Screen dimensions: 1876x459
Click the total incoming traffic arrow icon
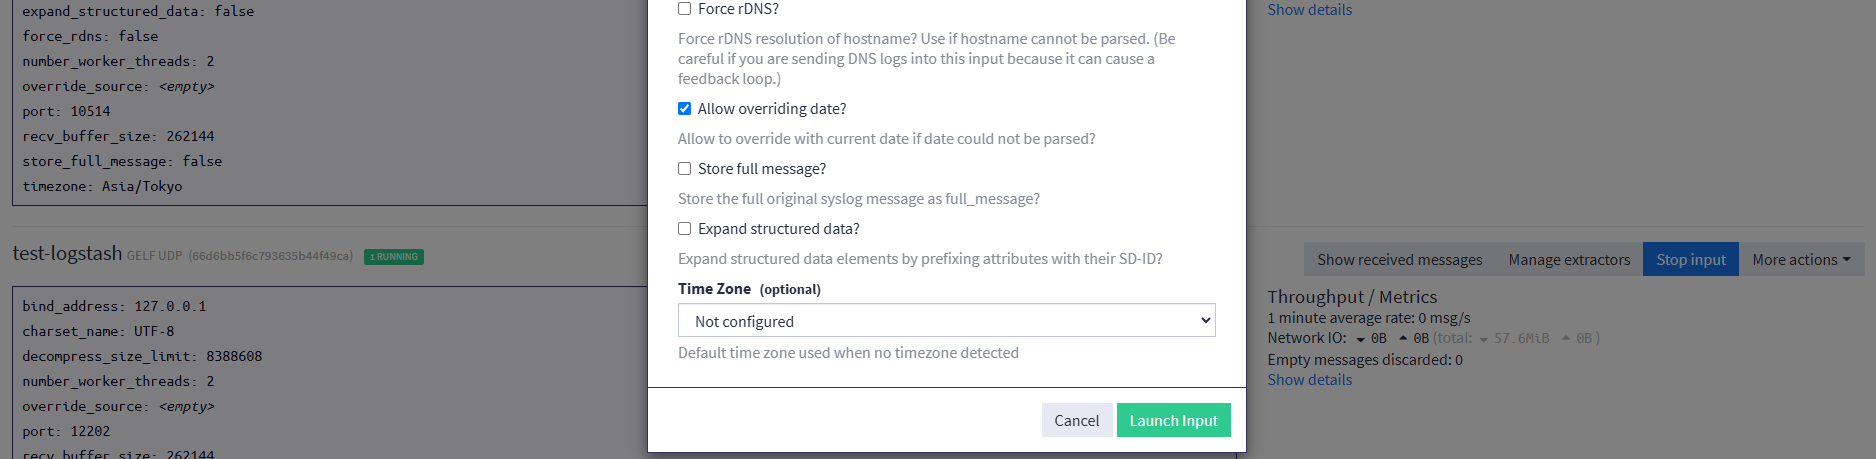point(1483,339)
